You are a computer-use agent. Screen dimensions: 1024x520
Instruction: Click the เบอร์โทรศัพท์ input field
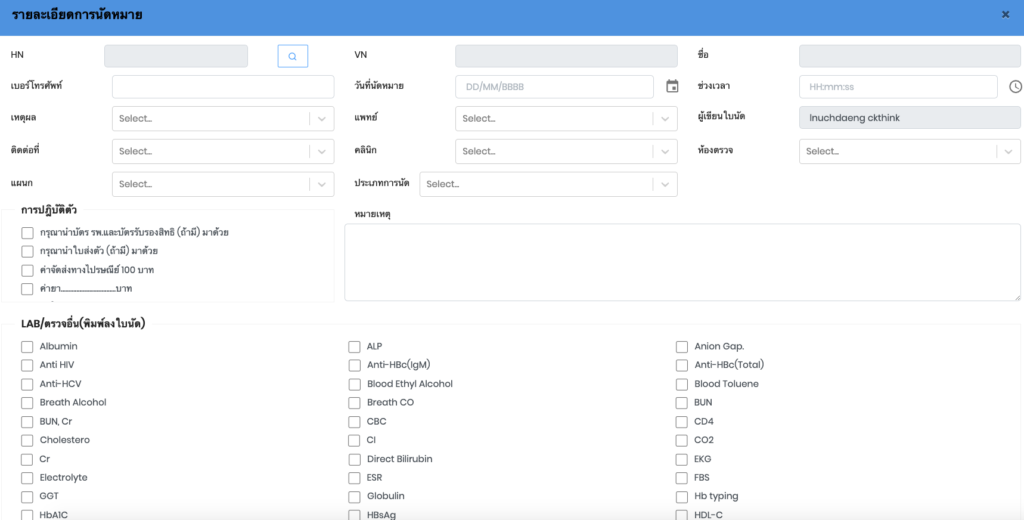pos(222,87)
